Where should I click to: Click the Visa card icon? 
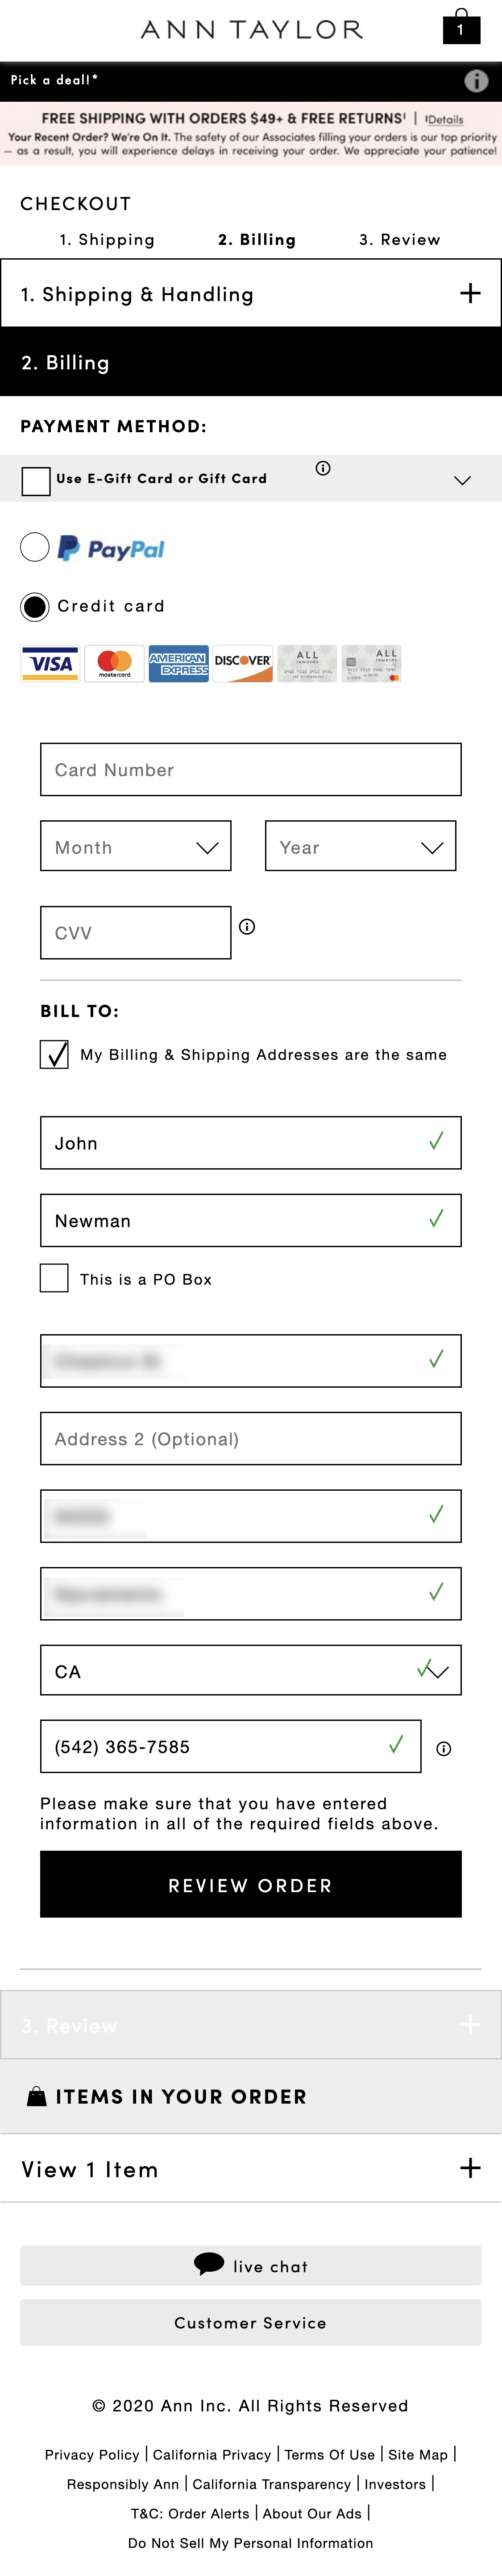[50, 662]
